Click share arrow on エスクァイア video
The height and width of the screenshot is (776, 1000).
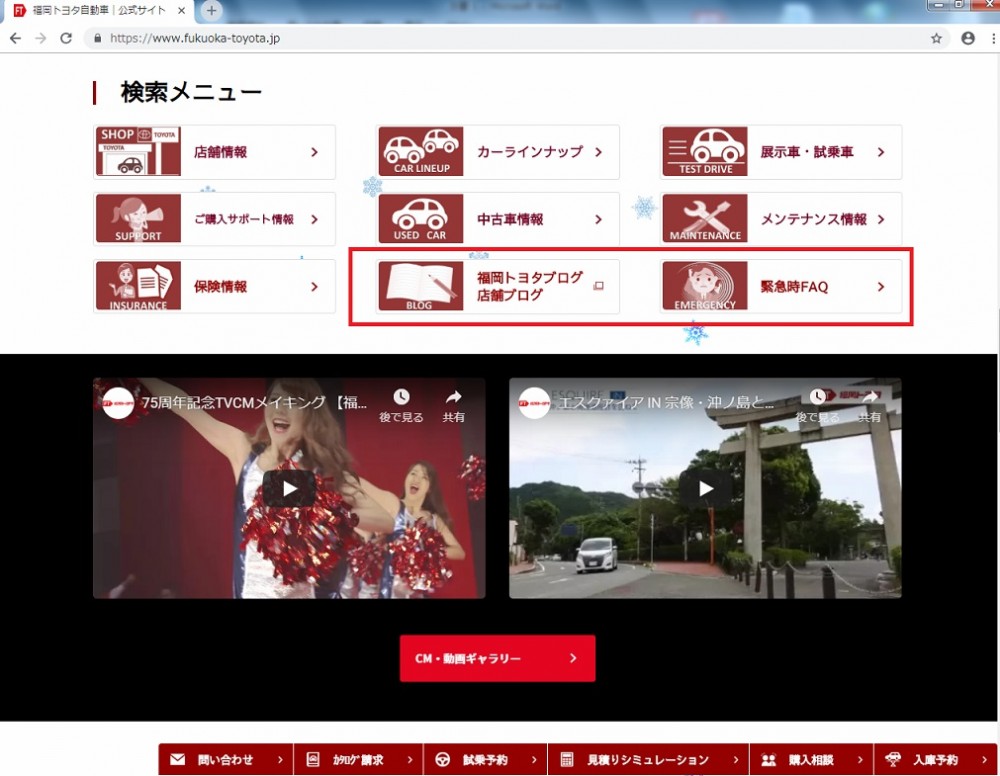click(x=869, y=397)
